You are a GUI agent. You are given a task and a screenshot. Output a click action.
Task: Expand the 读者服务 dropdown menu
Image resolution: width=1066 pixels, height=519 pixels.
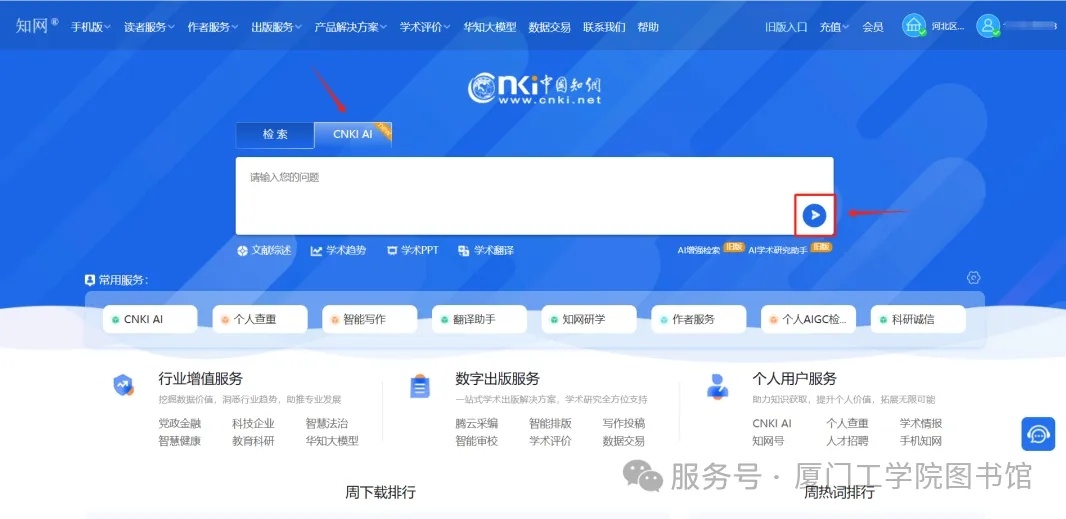pos(149,27)
